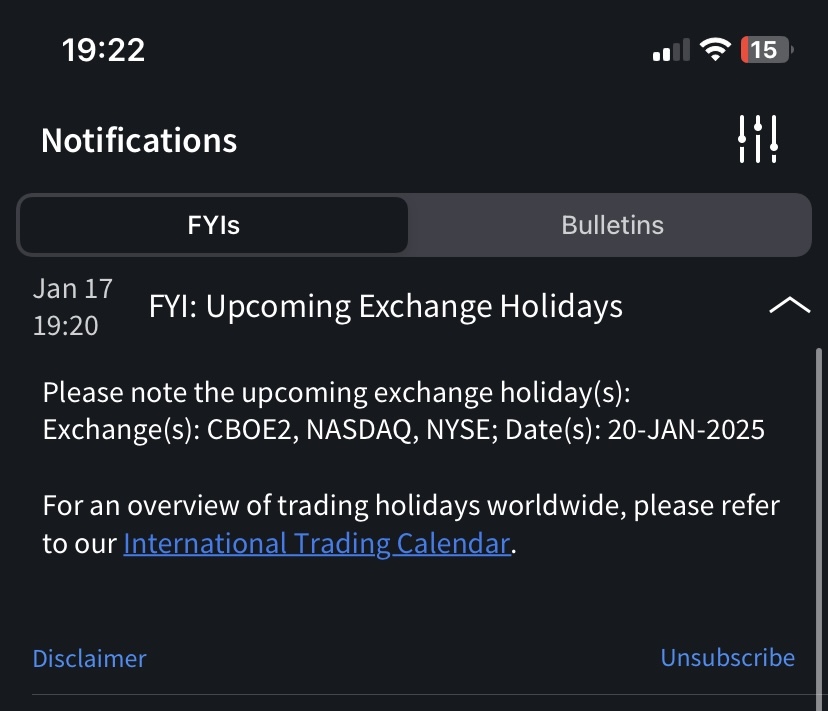This screenshot has width=828, height=711.
Task: Tap the FYI: Upcoming Exchange Holidays title
Action: (385, 306)
